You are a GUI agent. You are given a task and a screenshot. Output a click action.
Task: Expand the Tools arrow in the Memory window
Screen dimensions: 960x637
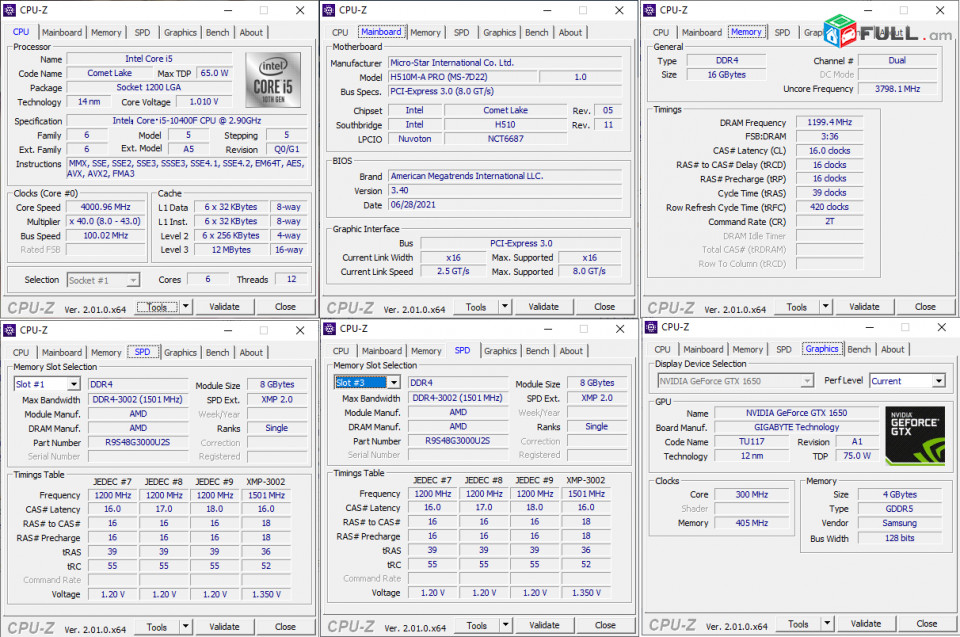point(825,306)
